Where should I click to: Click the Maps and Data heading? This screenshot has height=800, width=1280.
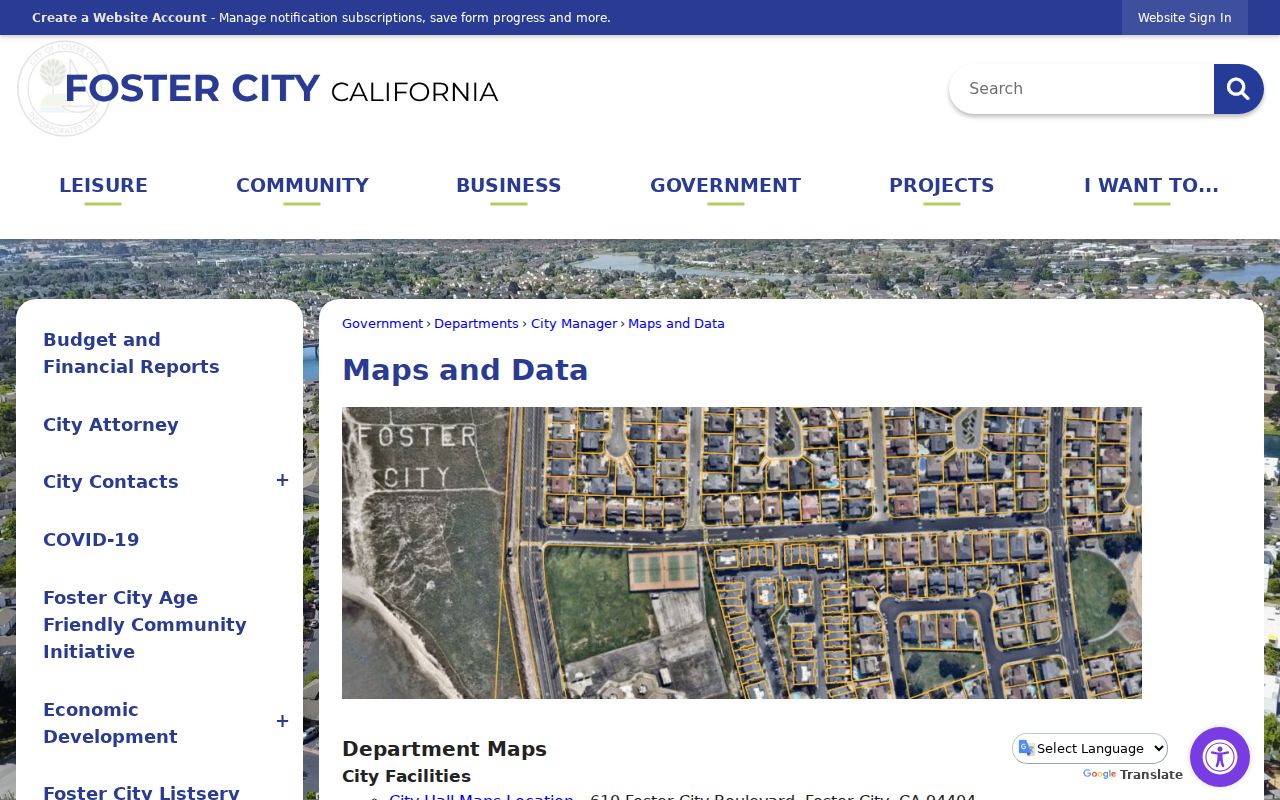click(x=465, y=370)
